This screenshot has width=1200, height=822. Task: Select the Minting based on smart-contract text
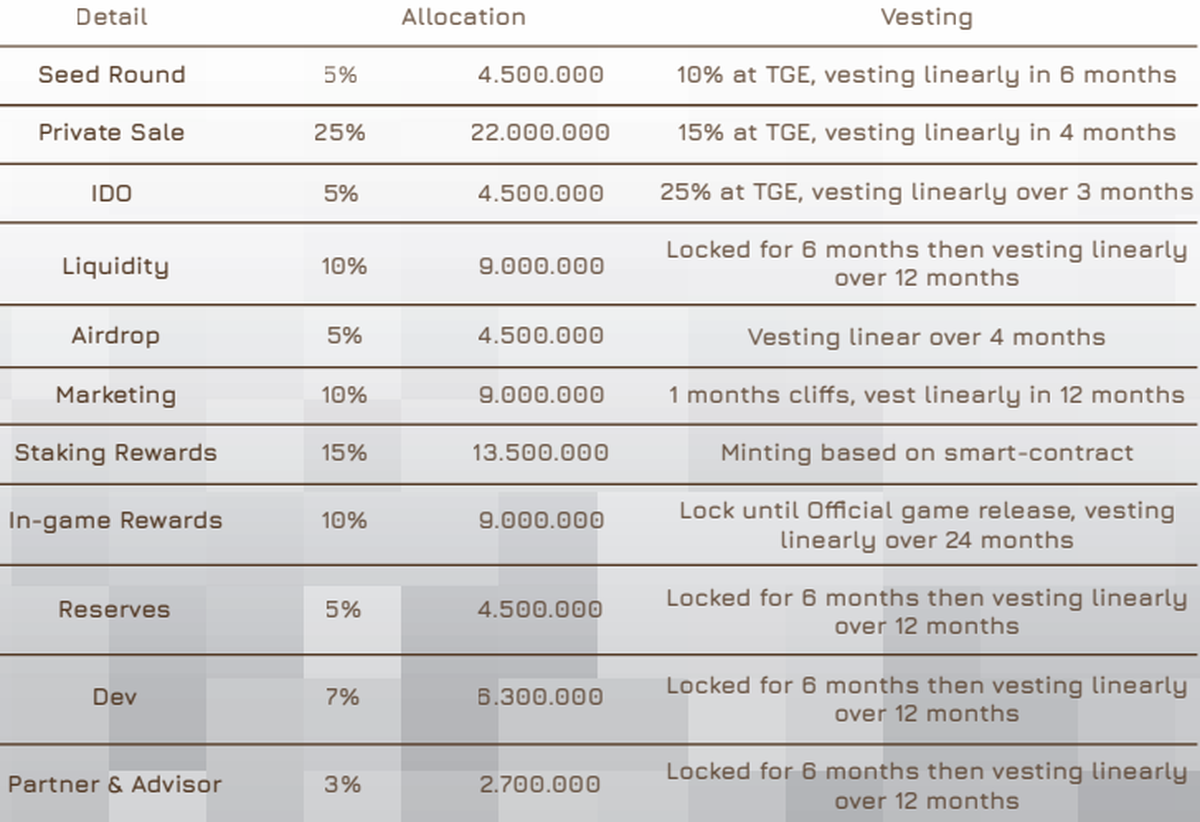tap(926, 453)
